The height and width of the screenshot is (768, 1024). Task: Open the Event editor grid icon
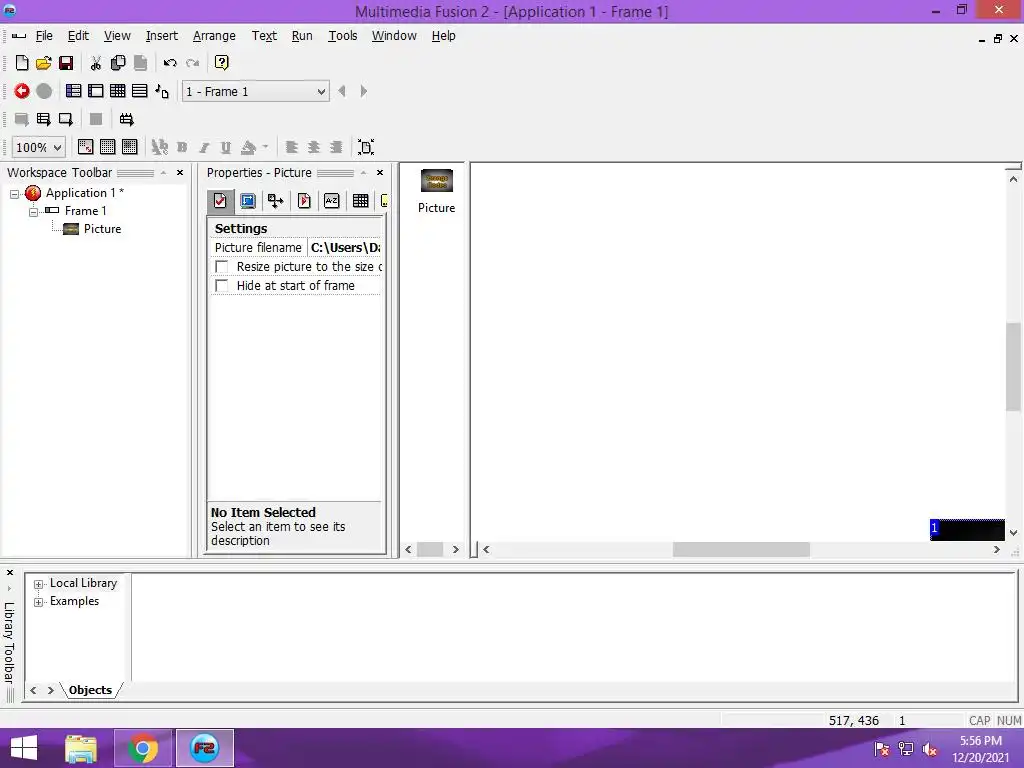(118, 91)
